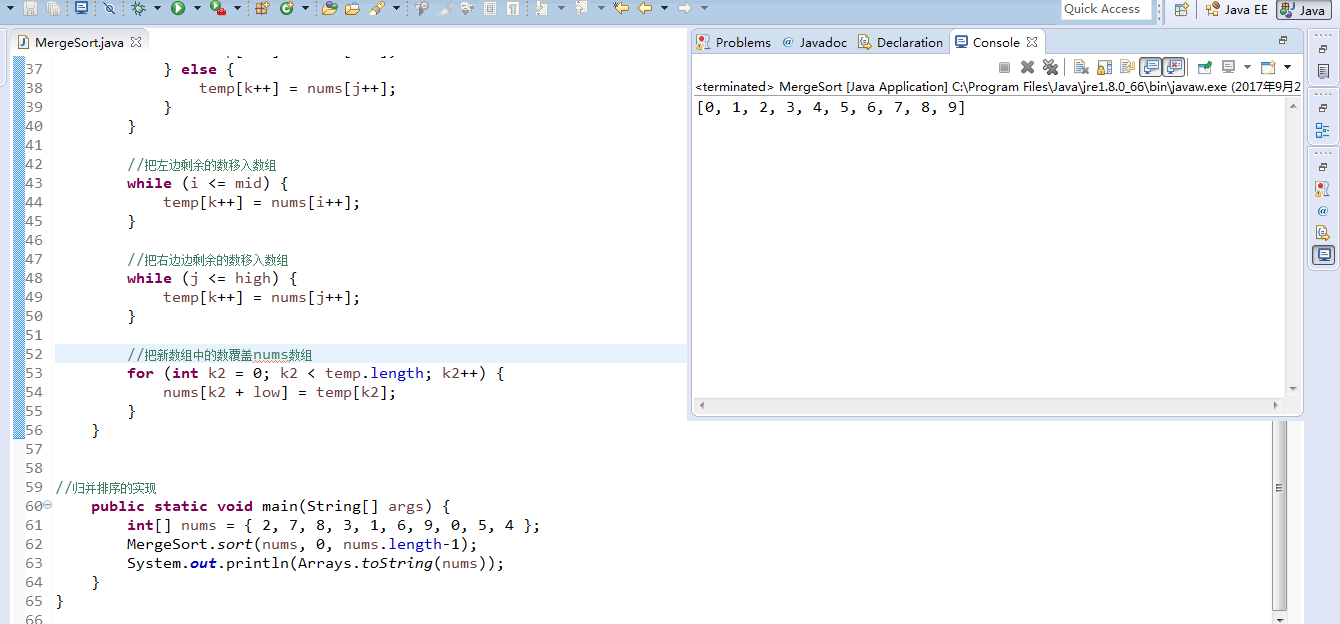Click the editor vertical scrollbar
1340x624 pixels.
1279,515
